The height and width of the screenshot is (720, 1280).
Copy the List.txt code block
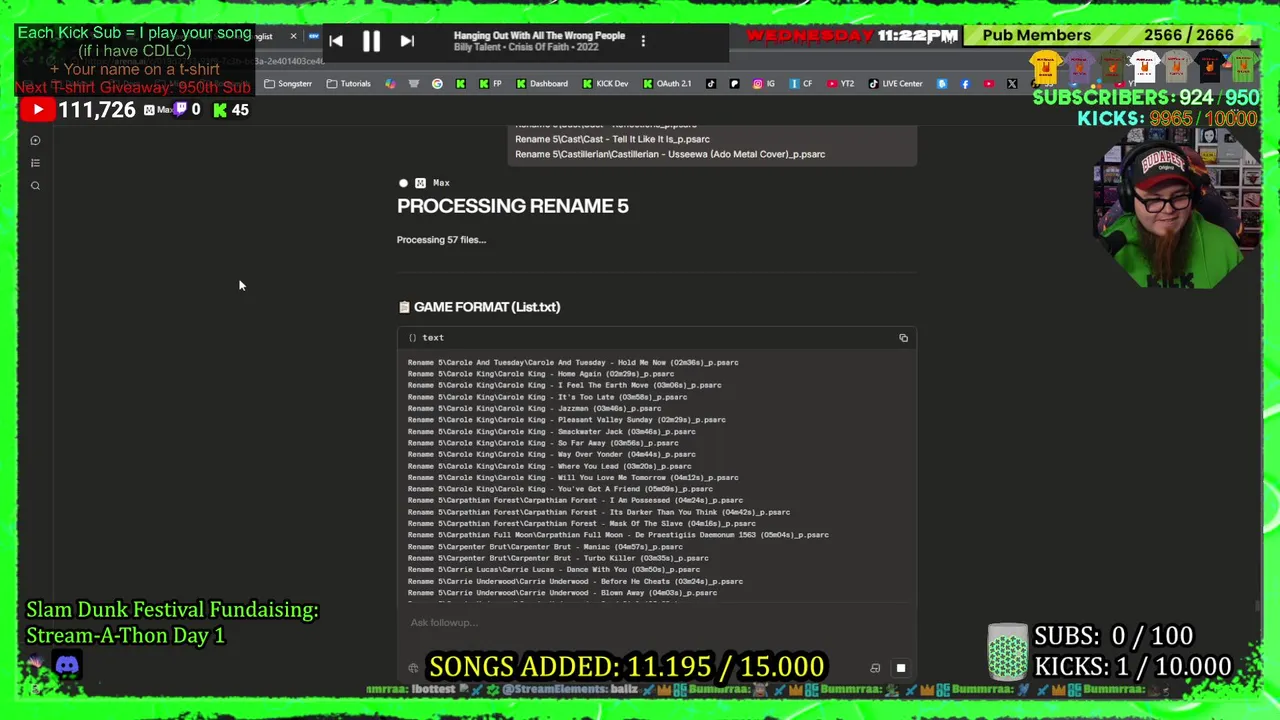(x=903, y=338)
